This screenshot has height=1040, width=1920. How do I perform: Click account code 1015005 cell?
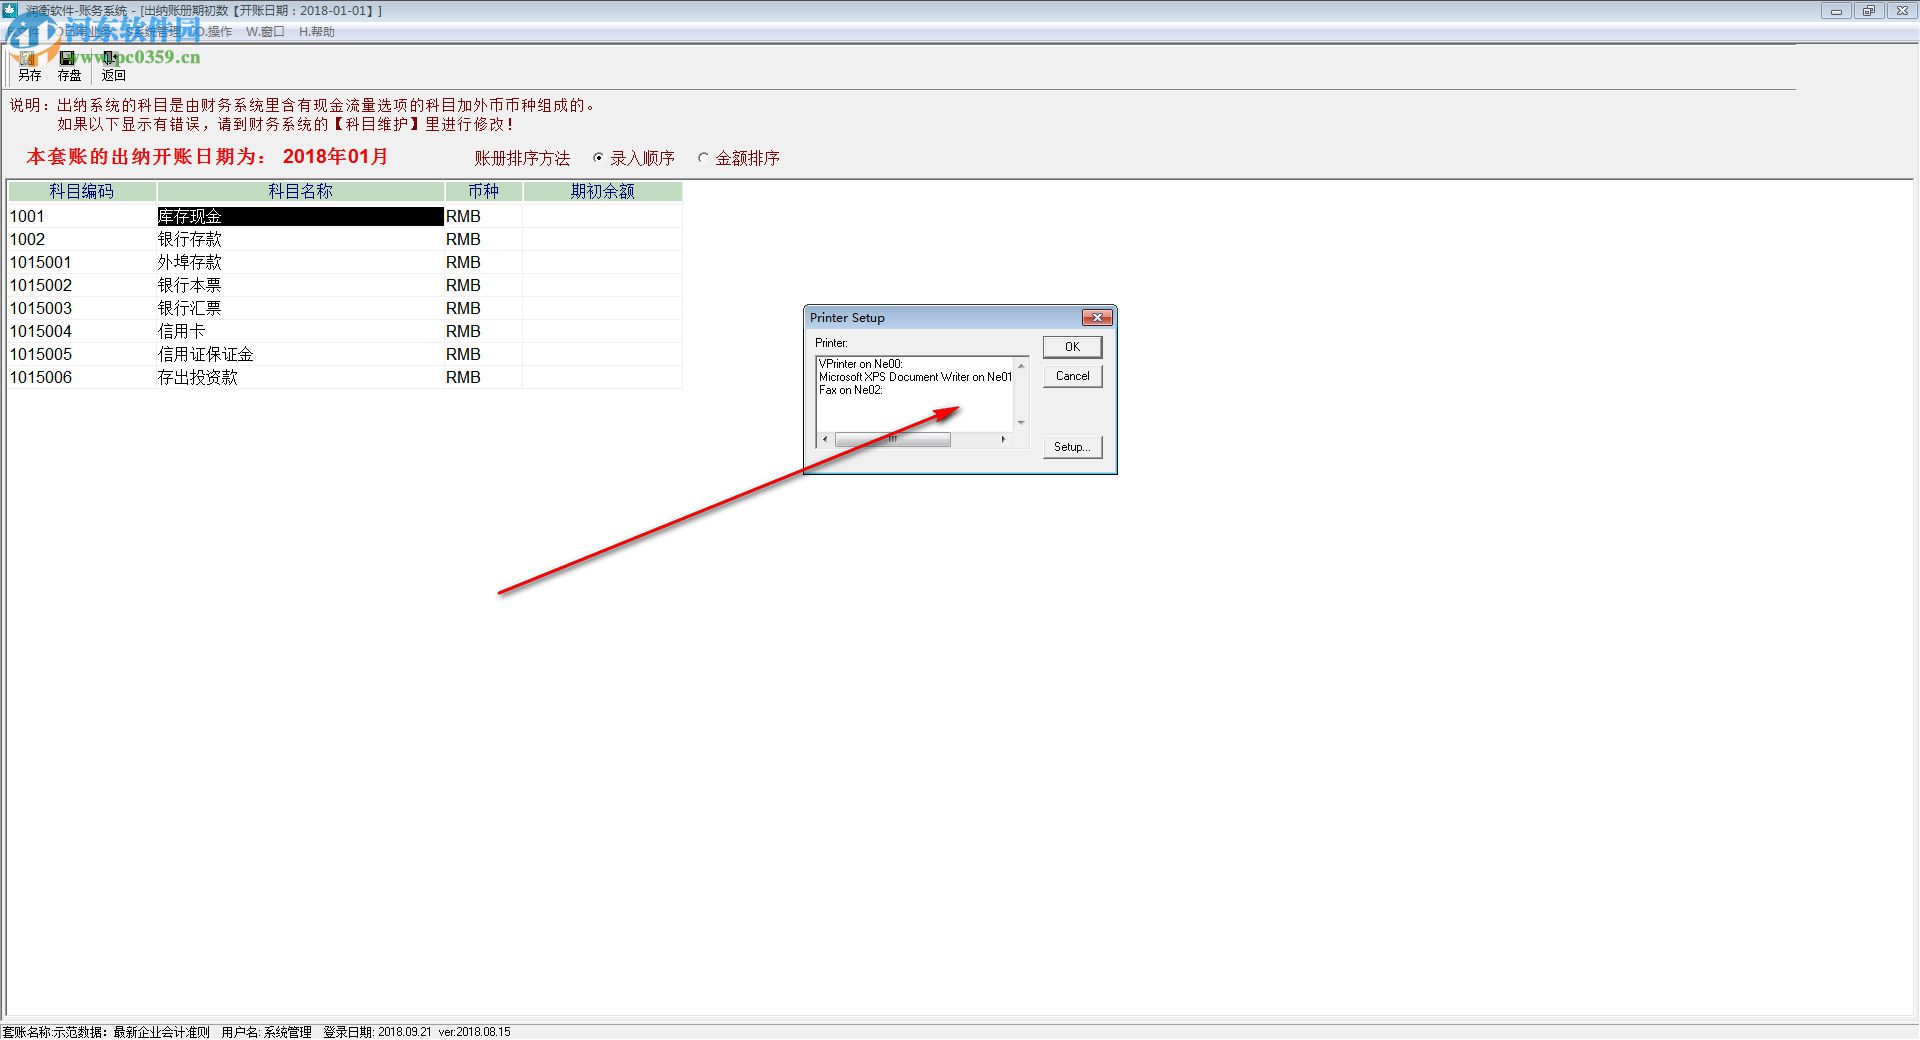pyautogui.click(x=82, y=354)
